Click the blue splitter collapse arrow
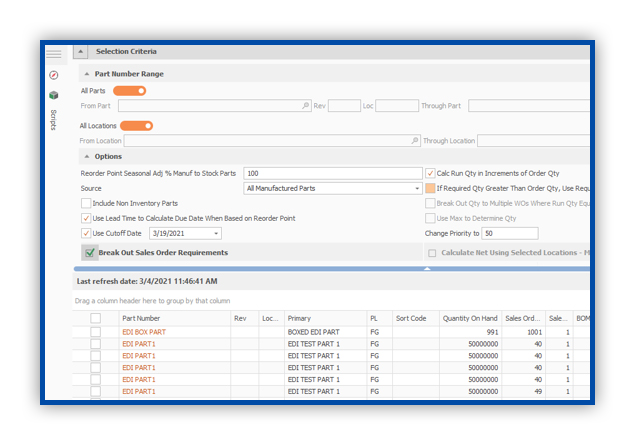The image size is (635, 445). click(427, 269)
